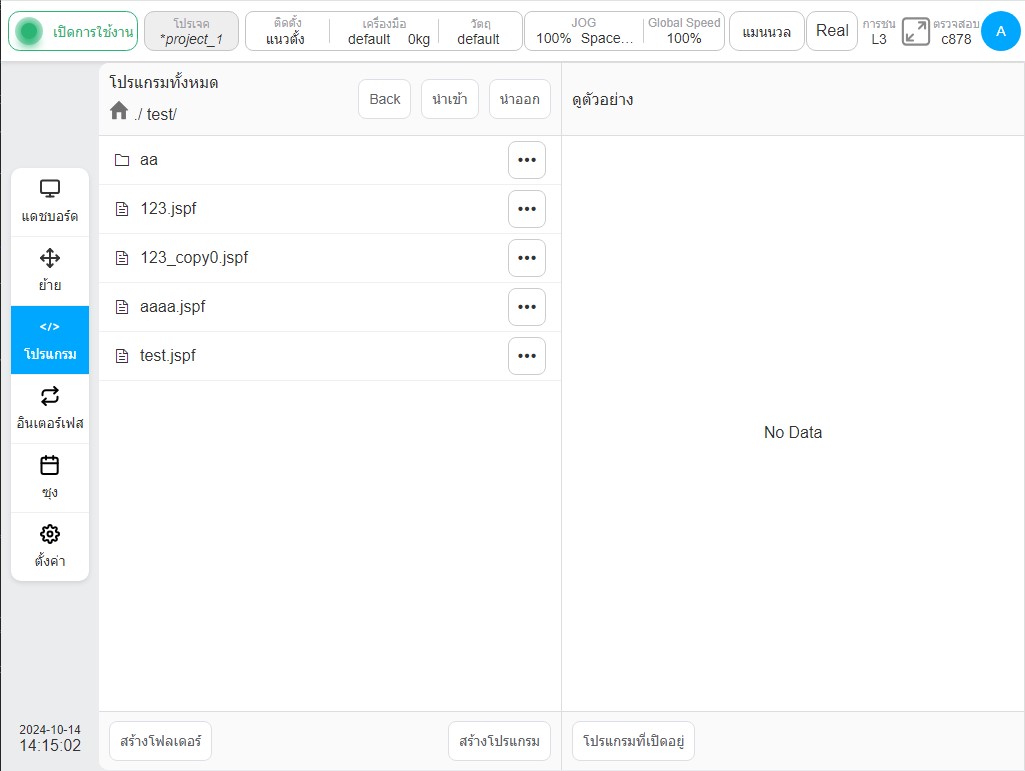This screenshot has height=771, width=1025.
Task: Open the more options for aa folder
Action: [x=527, y=160]
